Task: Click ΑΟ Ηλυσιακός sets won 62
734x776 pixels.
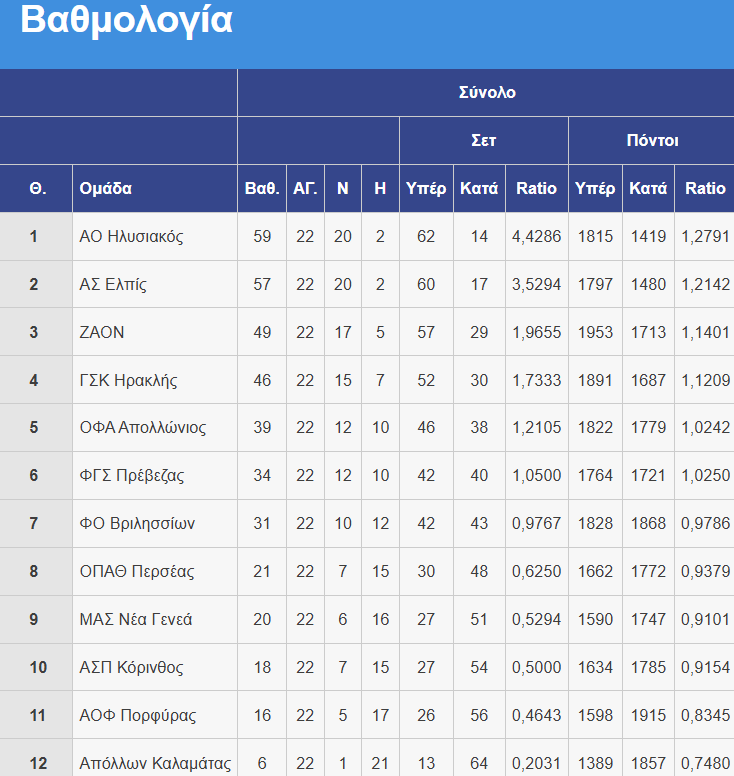Action: click(x=426, y=237)
